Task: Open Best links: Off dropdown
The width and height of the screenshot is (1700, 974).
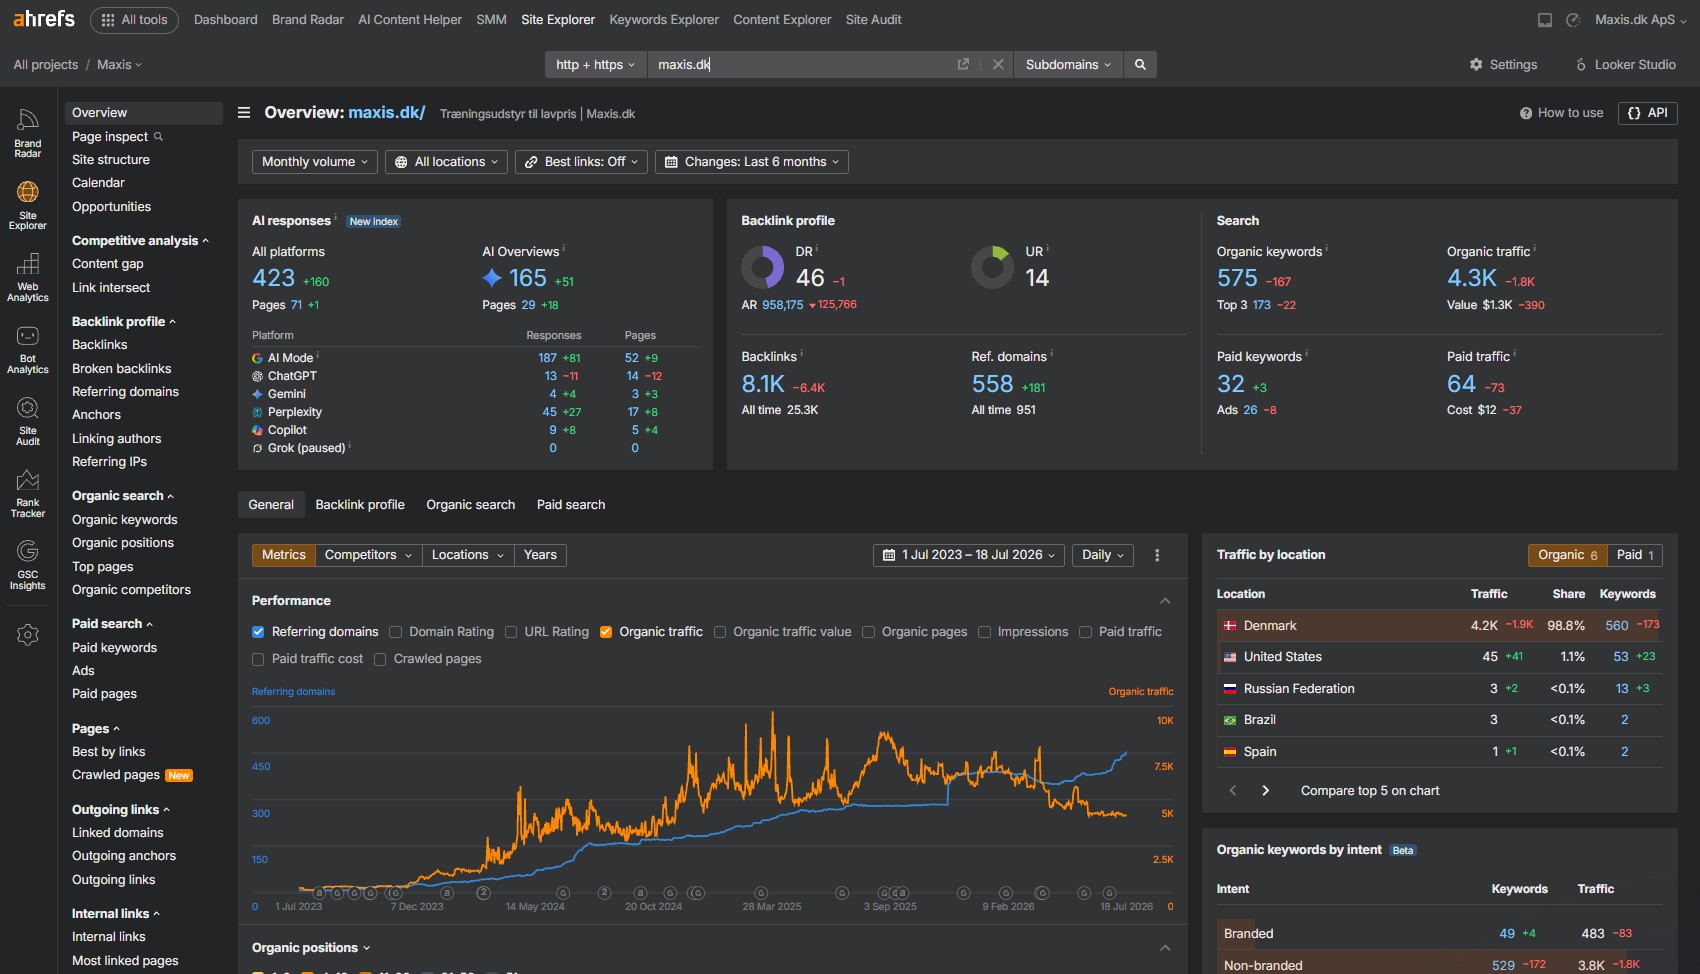Action: 581,162
